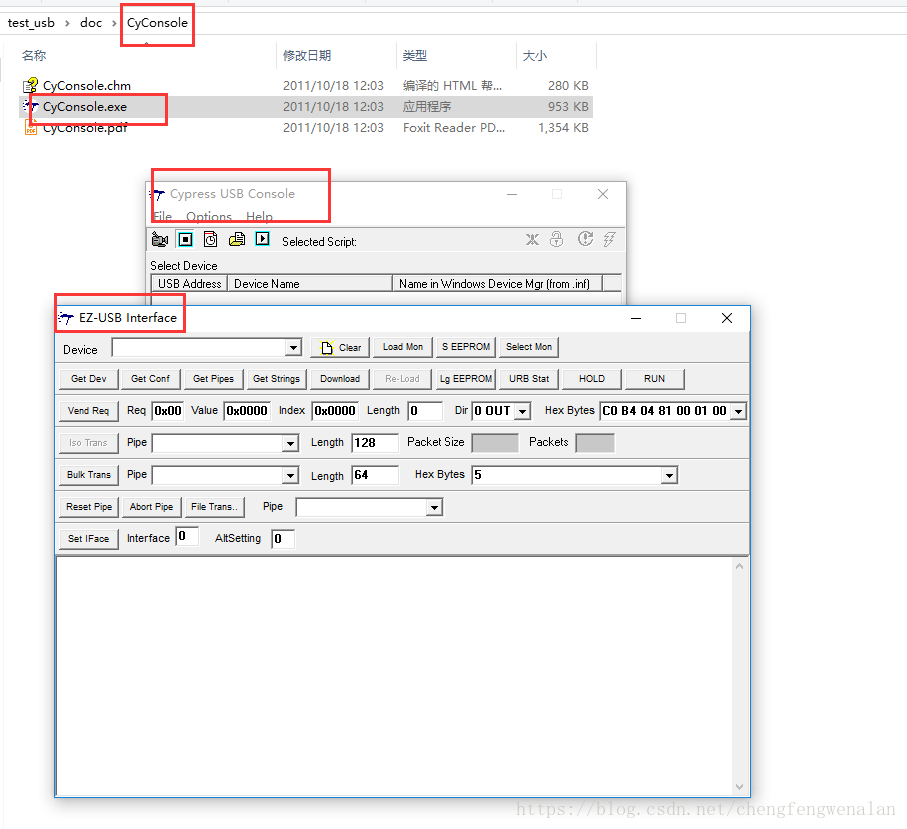The height and width of the screenshot is (829, 907).
Task: Click the doc breadcrumb in the address bar
Action: click(91, 23)
